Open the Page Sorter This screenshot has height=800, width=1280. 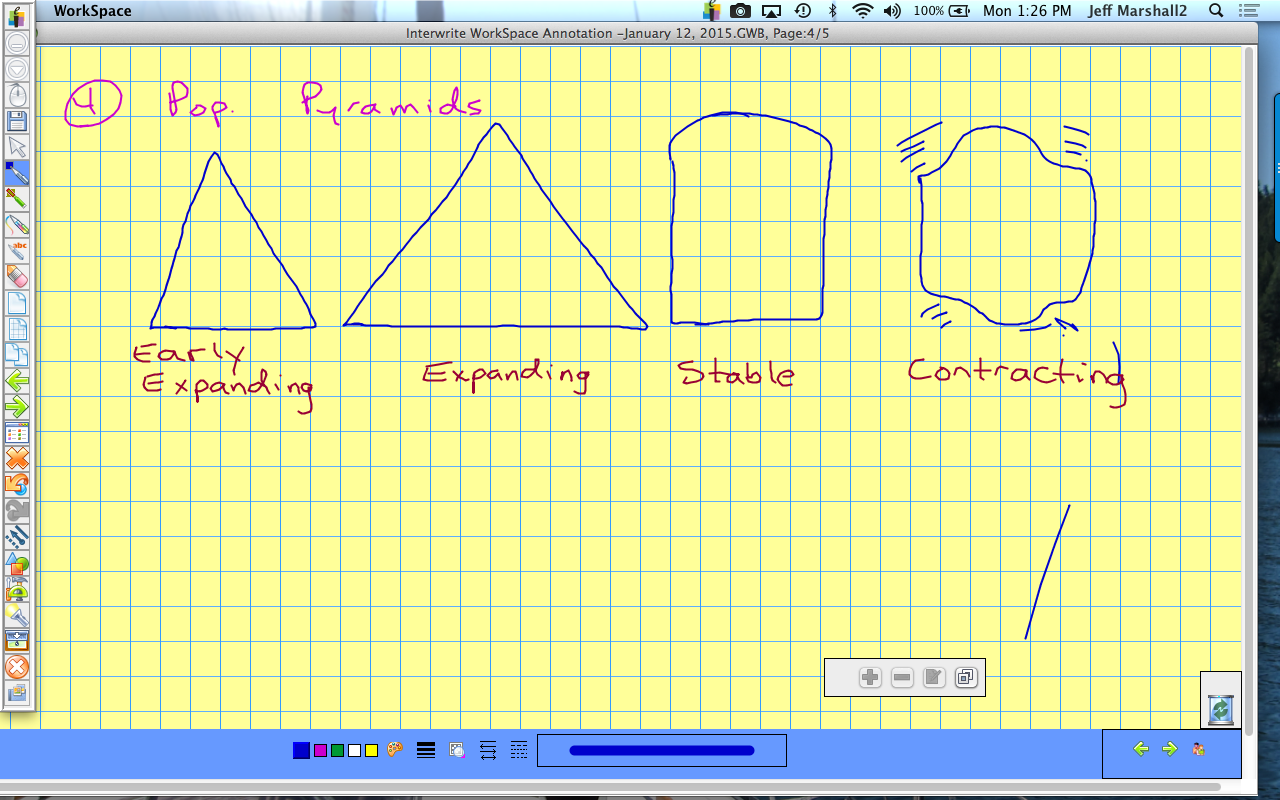tap(17, 433)
